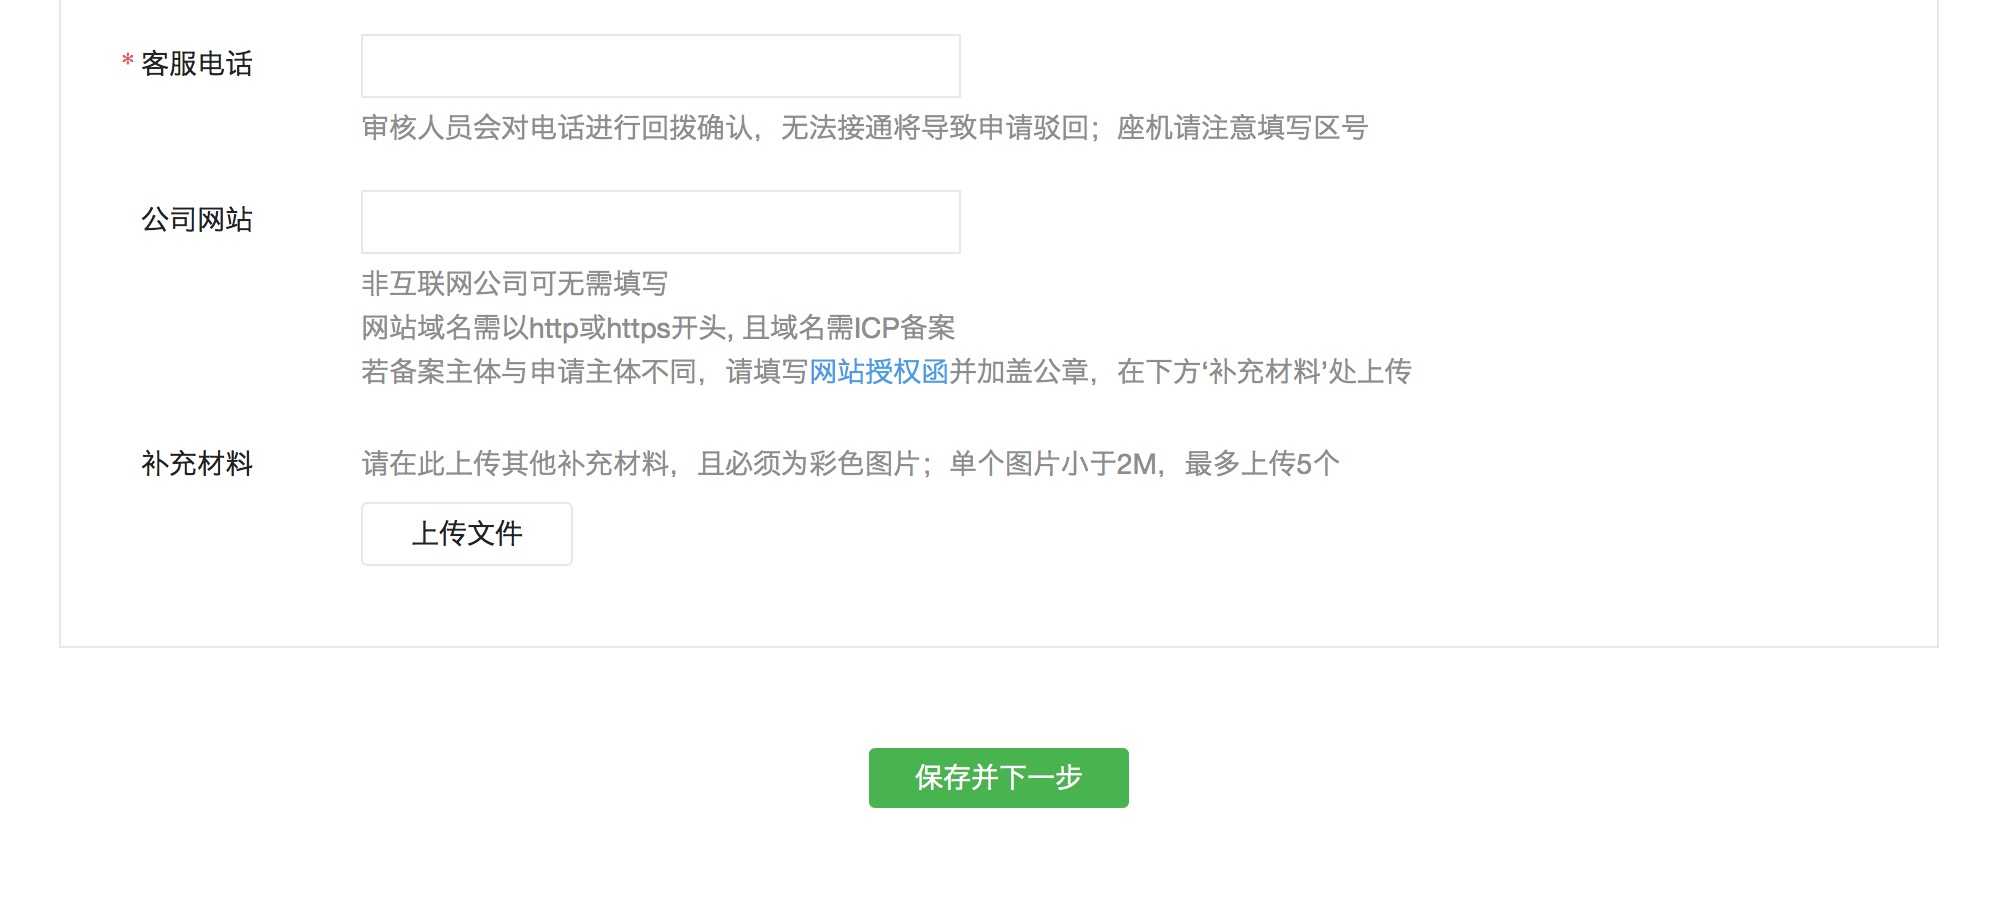1998x906 pixels.
Task: Click the 单个图片小于2M size note
Action: tap(1052, 464)
